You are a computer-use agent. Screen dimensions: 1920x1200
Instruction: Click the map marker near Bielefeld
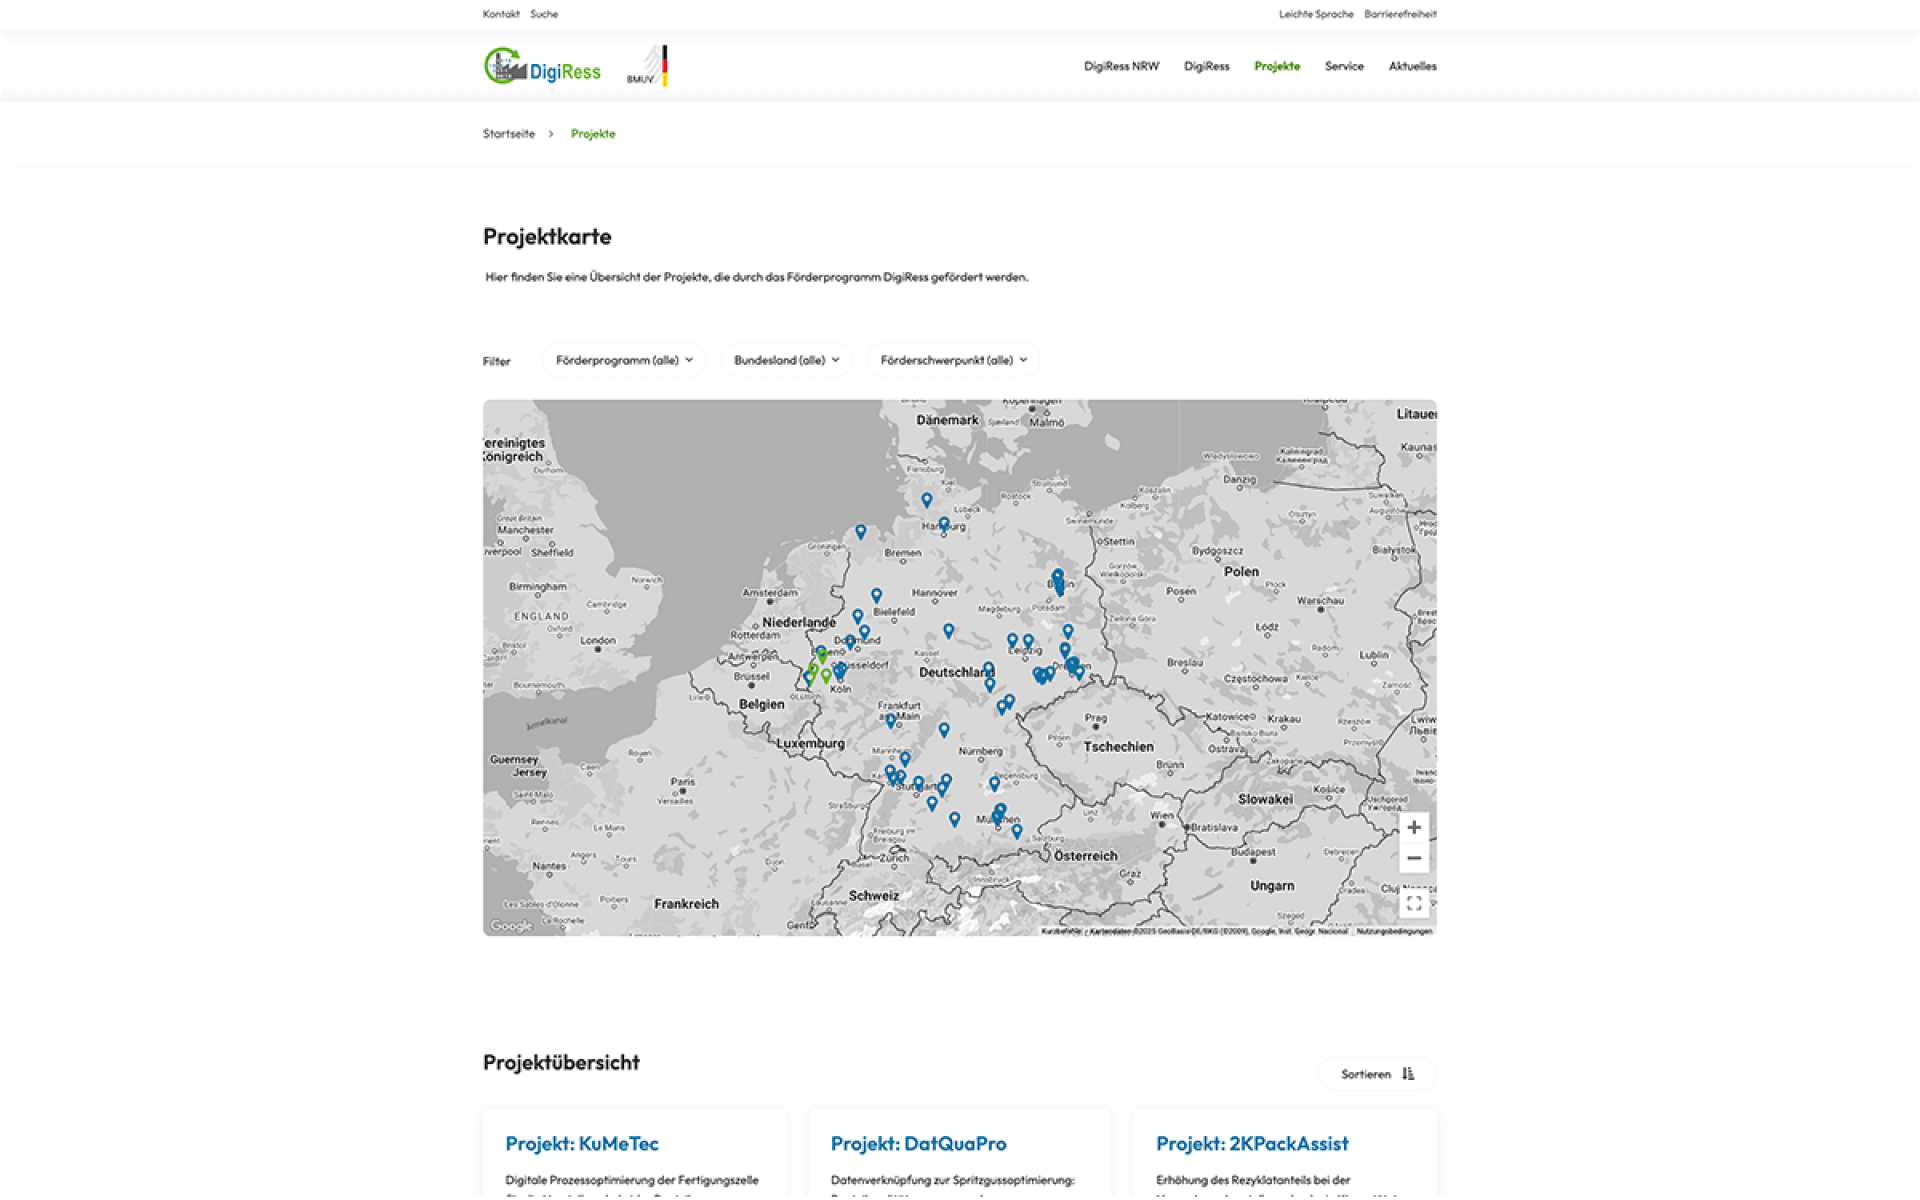(x=876, y=595)
